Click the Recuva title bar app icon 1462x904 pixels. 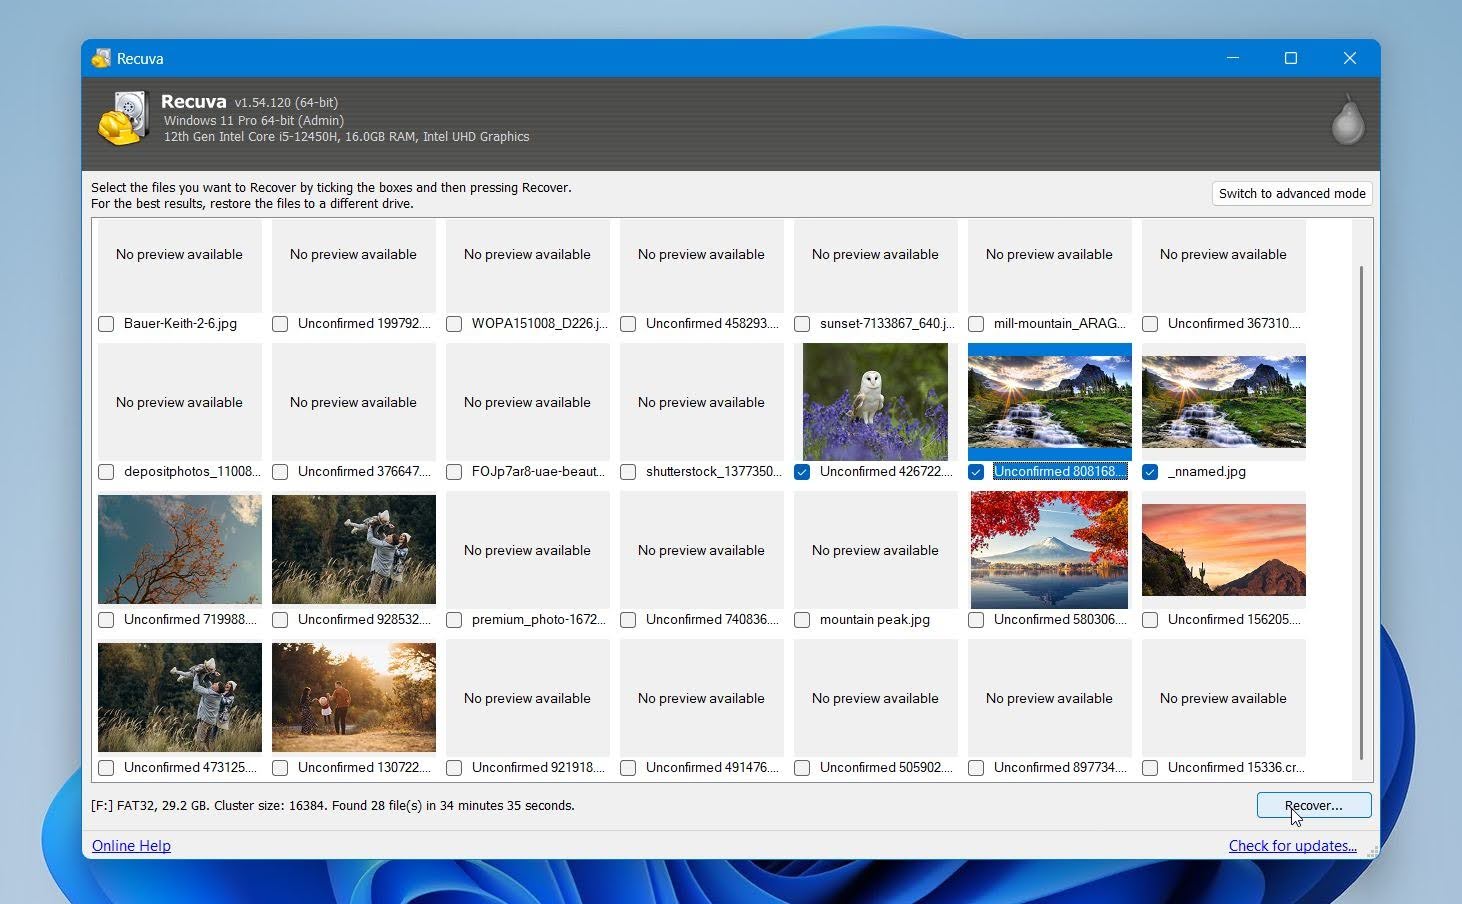coord(101,58)
